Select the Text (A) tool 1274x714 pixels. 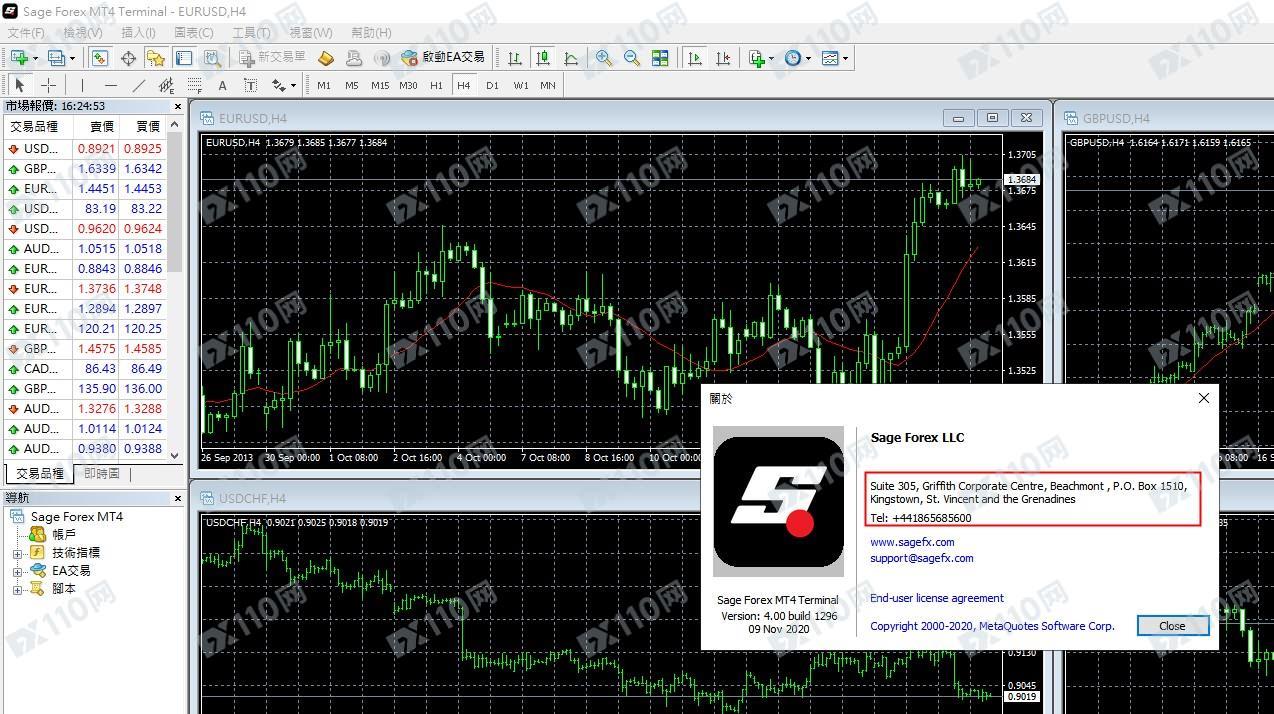[x=222, y=85]
